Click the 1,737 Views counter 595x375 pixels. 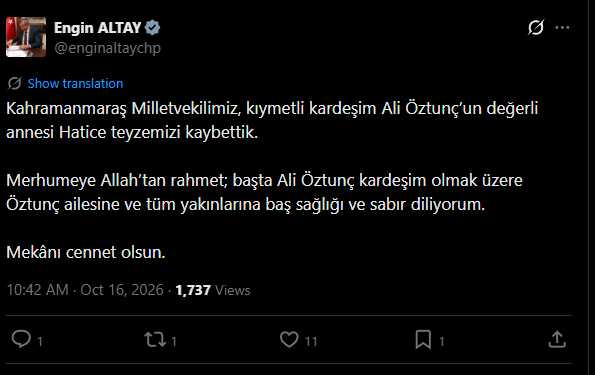213,290
